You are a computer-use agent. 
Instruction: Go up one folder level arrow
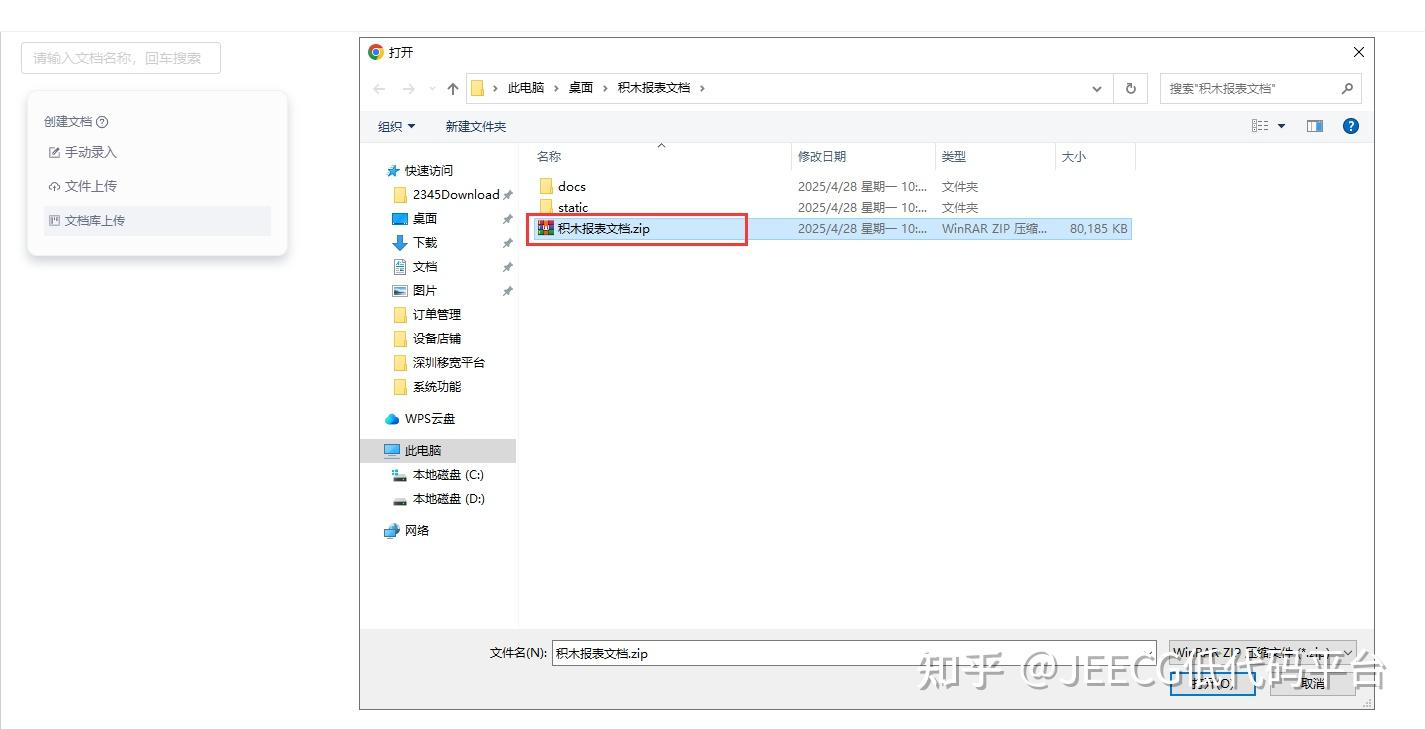453,88
